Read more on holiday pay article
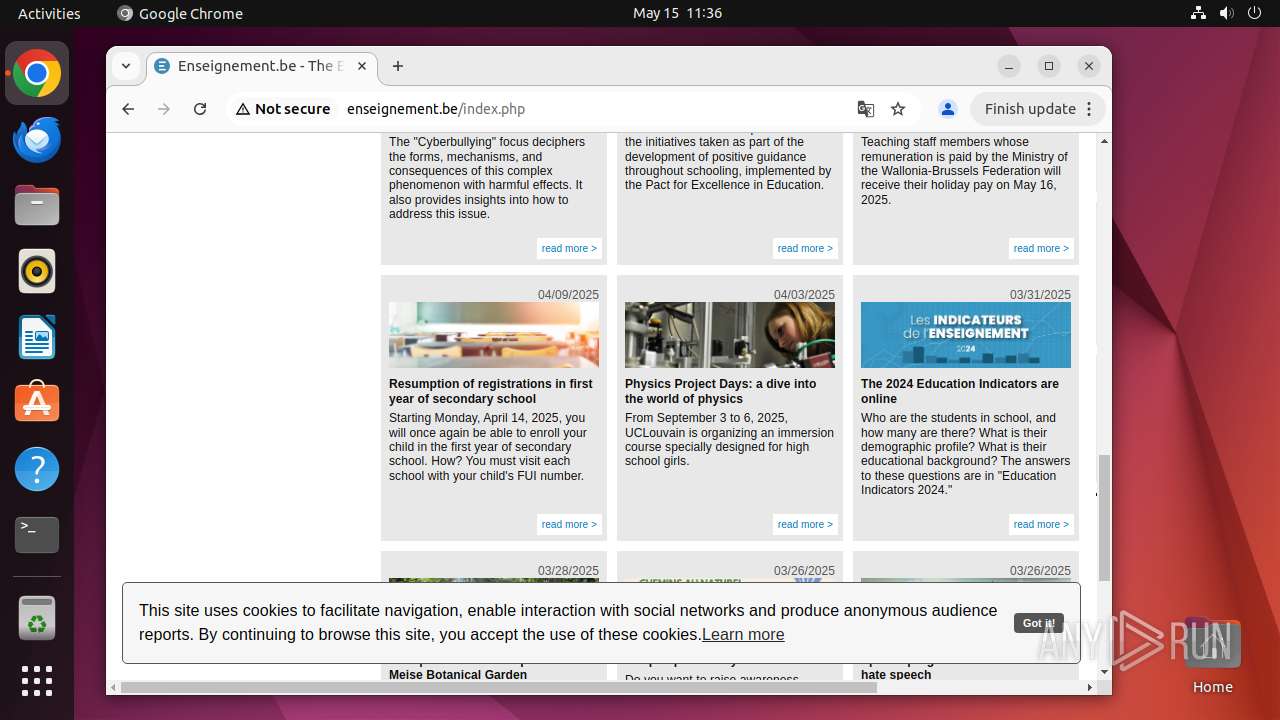 [x=1041, y=248]
